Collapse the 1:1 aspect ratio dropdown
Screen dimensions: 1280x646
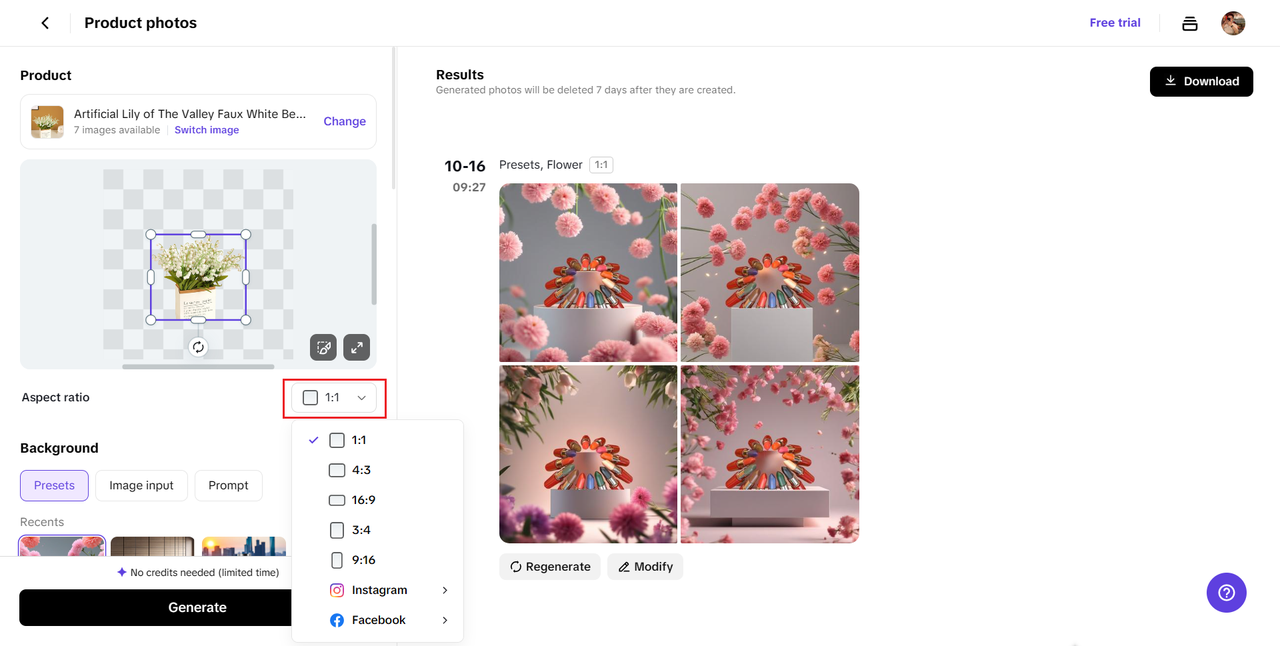click(334, 398)
